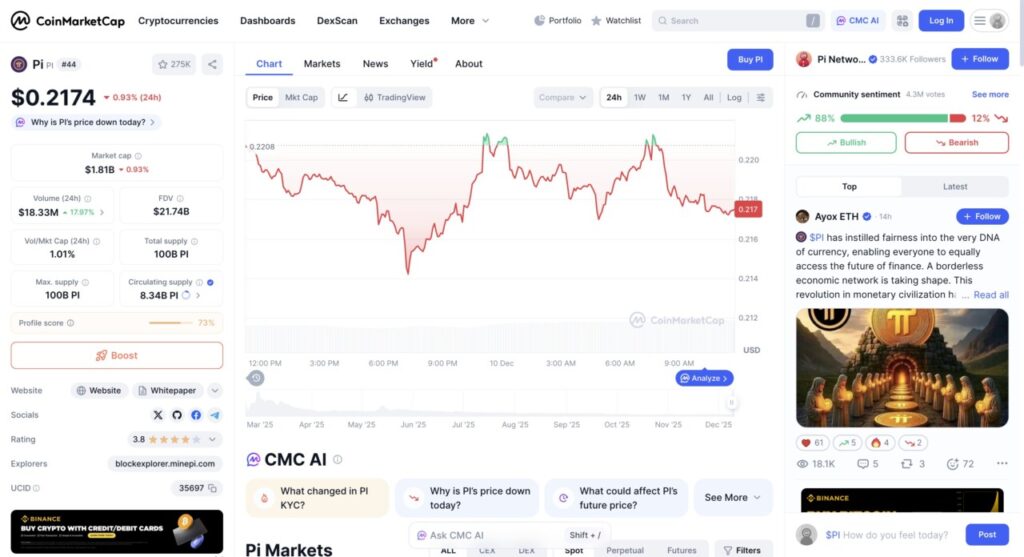This screenshot has width=1024, height=557.
Task: Switch to the Markets tab
Action: pyautogui.click(x=322, y=63)
